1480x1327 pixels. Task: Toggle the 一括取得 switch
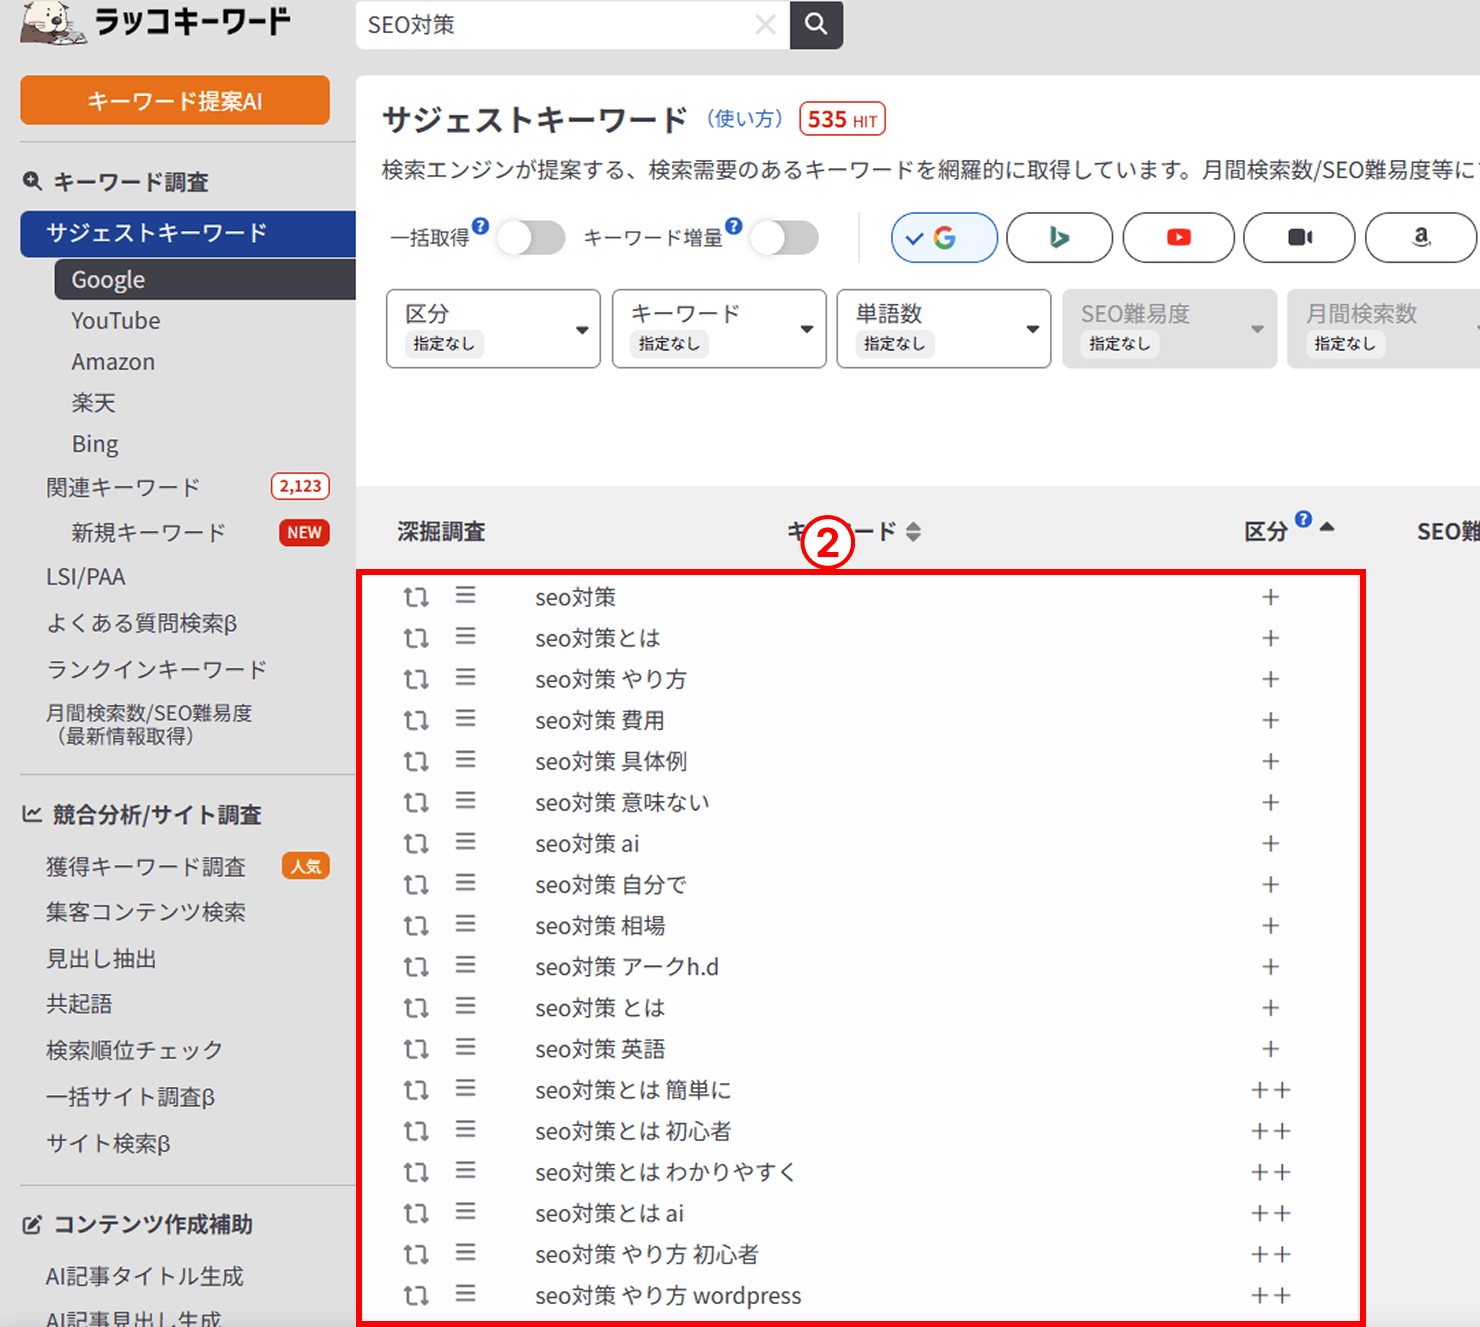(531, 238)
